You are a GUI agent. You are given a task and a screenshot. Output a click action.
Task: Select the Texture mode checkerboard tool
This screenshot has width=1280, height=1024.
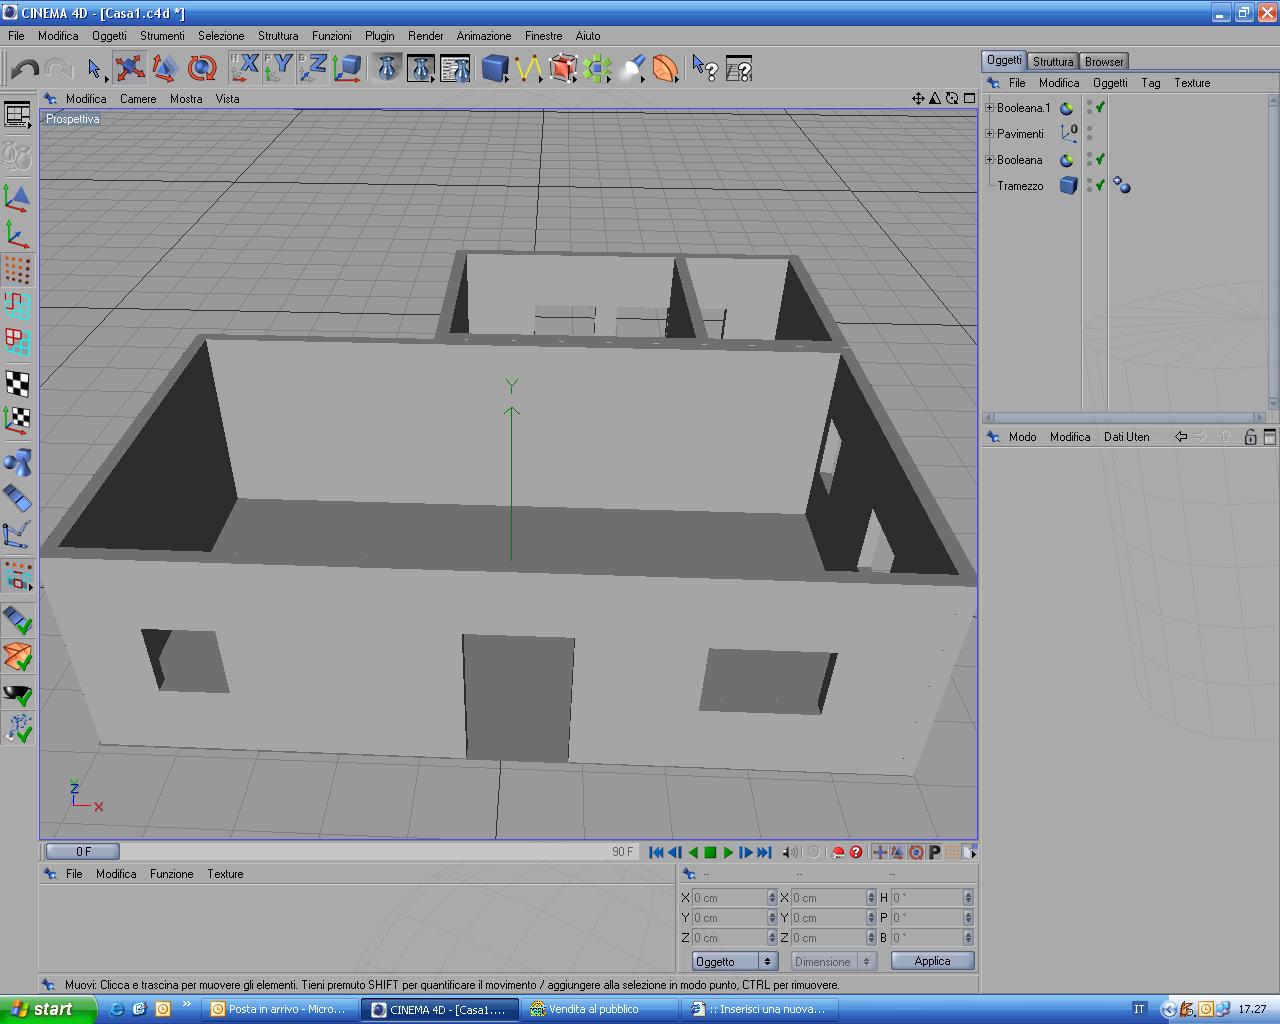17,383
